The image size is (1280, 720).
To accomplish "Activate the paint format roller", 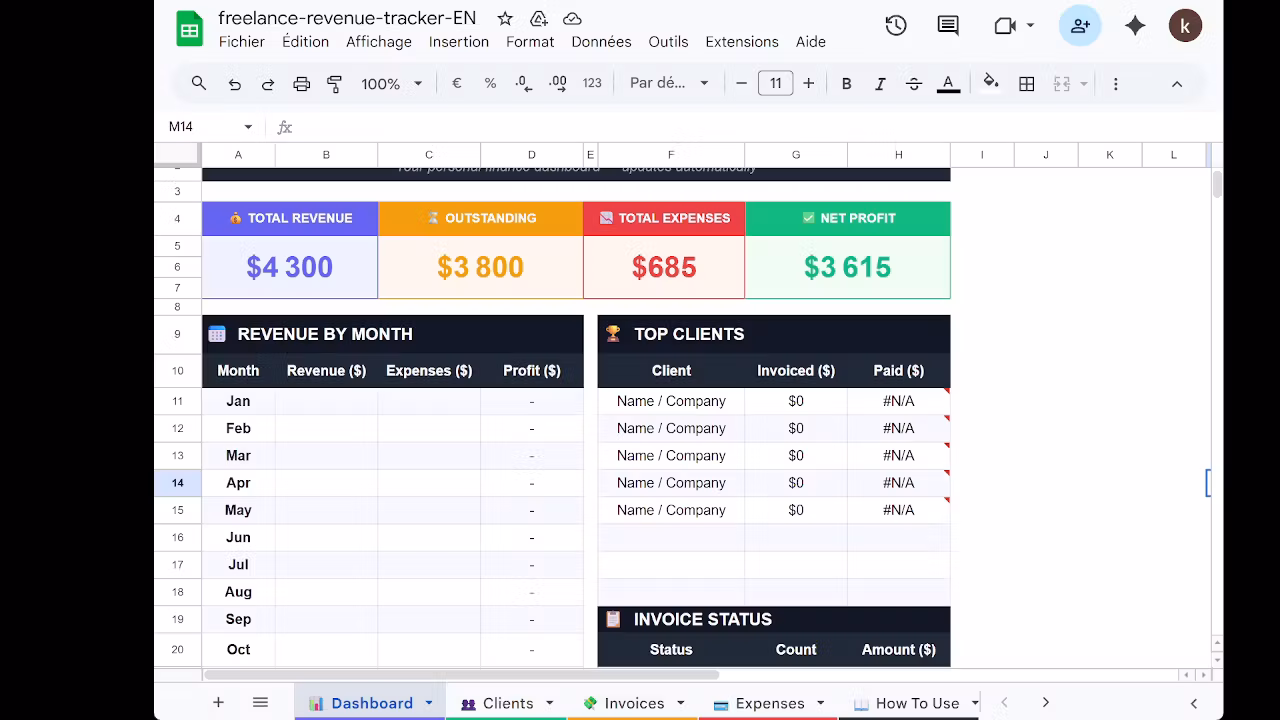I will (335, 84).
